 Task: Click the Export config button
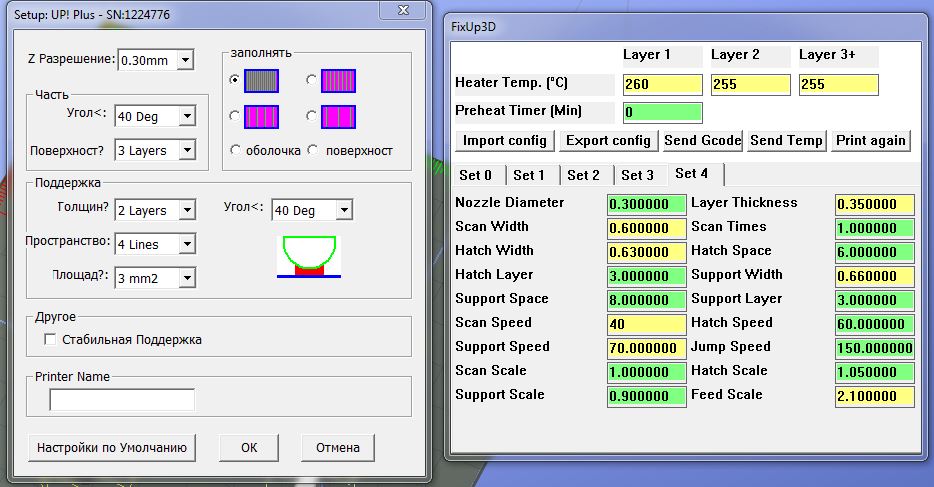click(608, 141)
